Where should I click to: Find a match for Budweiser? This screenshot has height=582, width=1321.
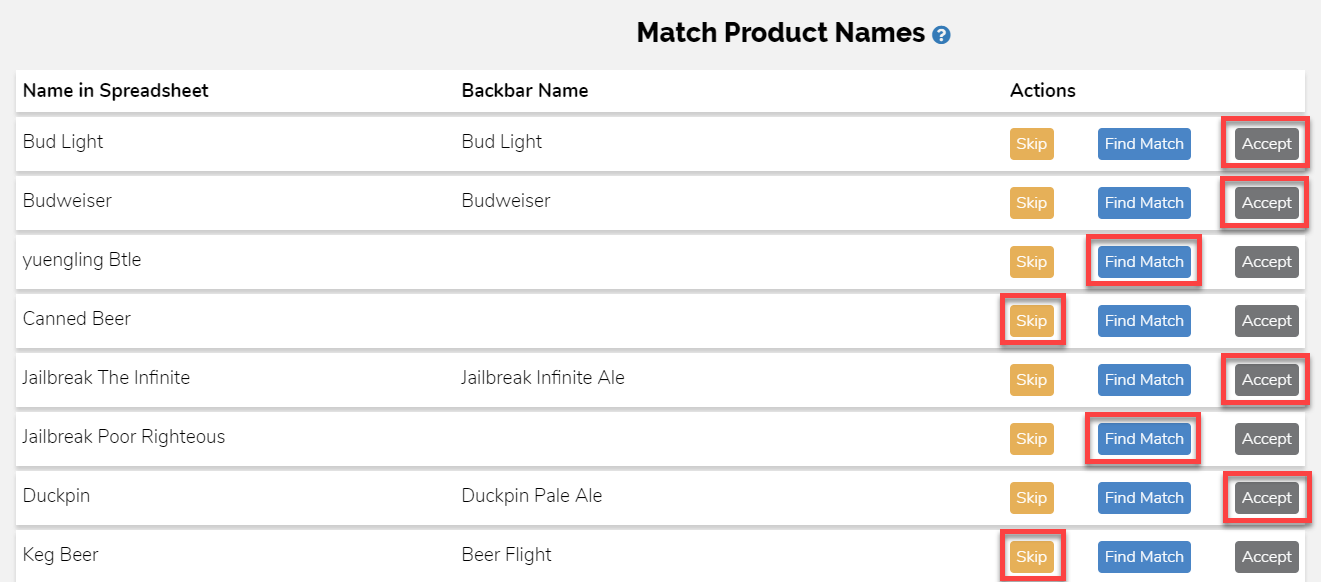1144,202
